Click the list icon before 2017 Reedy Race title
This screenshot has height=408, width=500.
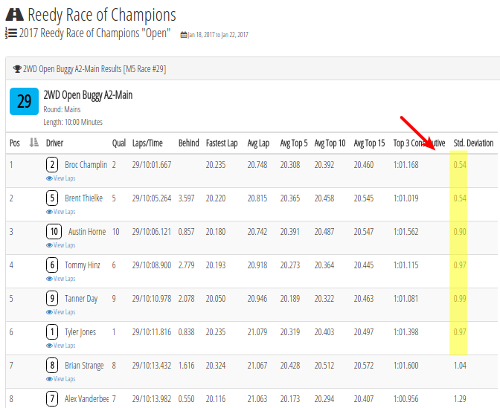(x=11, y=33)
